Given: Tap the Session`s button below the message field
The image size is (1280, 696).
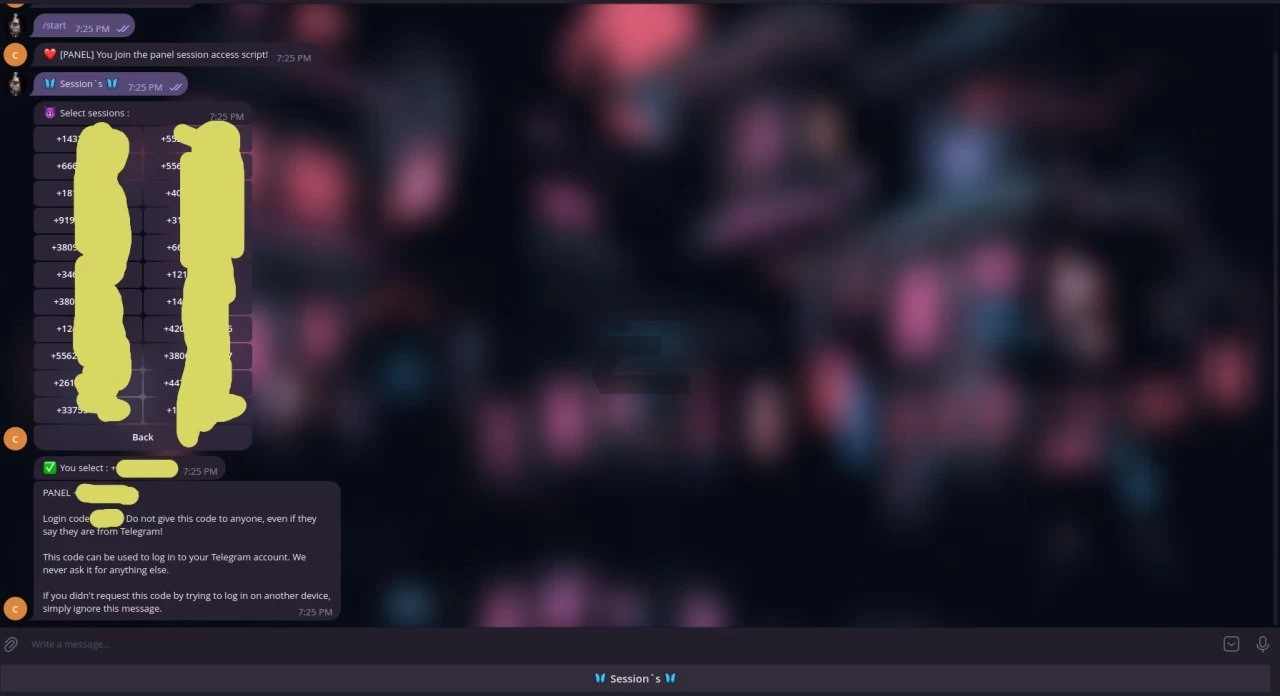Looking at the screenshot, I should 636,678.
